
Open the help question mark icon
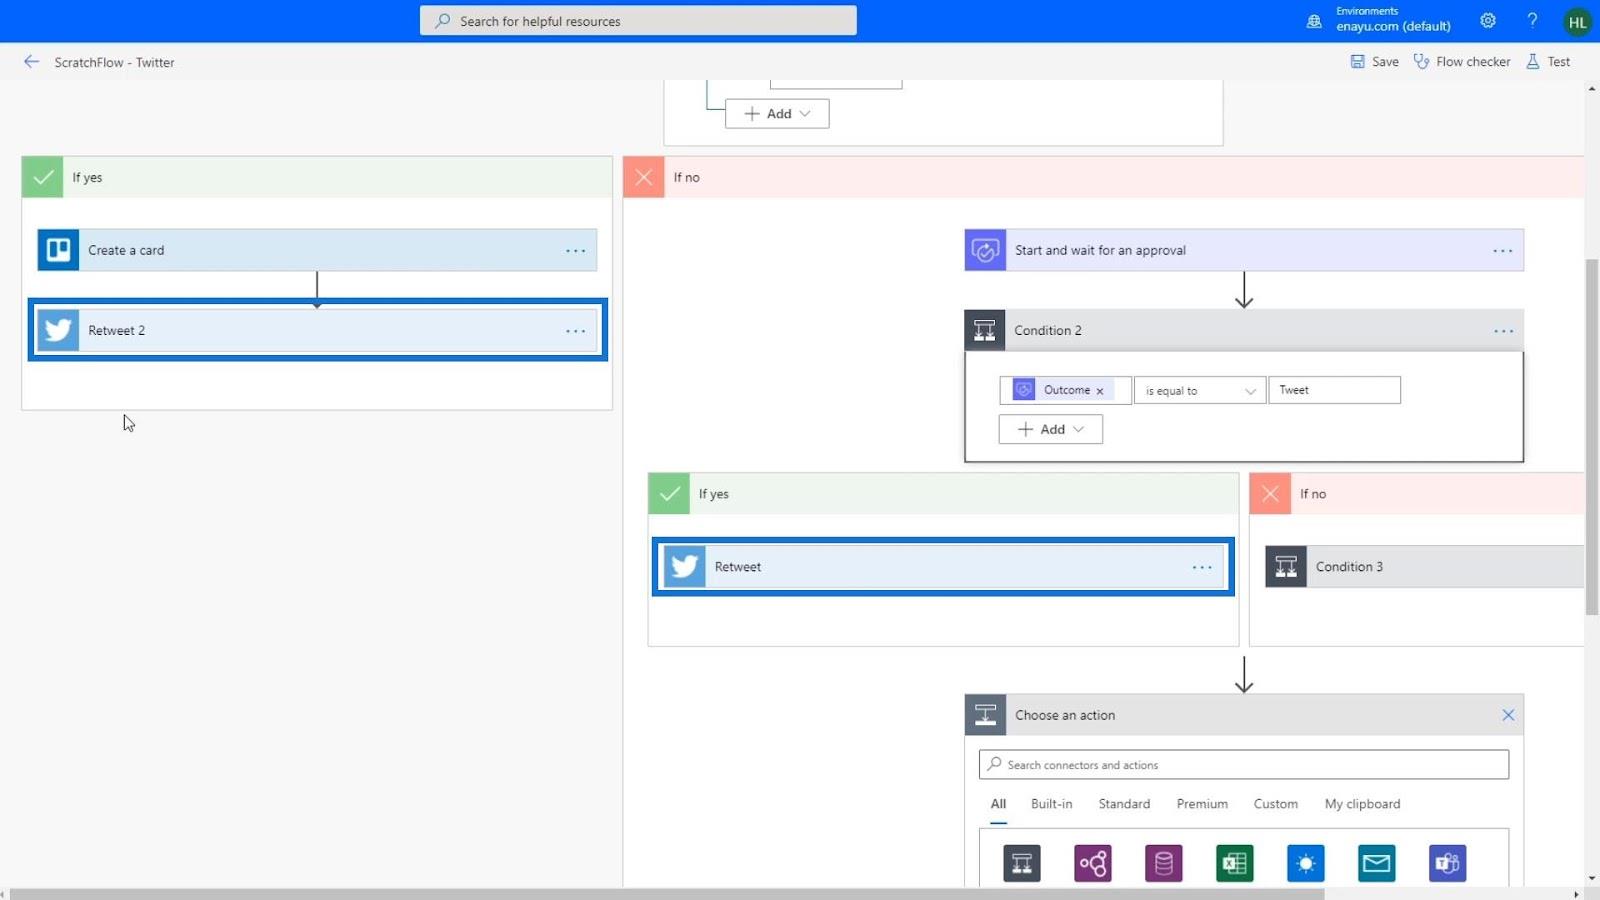click(x=1532, y=21)
